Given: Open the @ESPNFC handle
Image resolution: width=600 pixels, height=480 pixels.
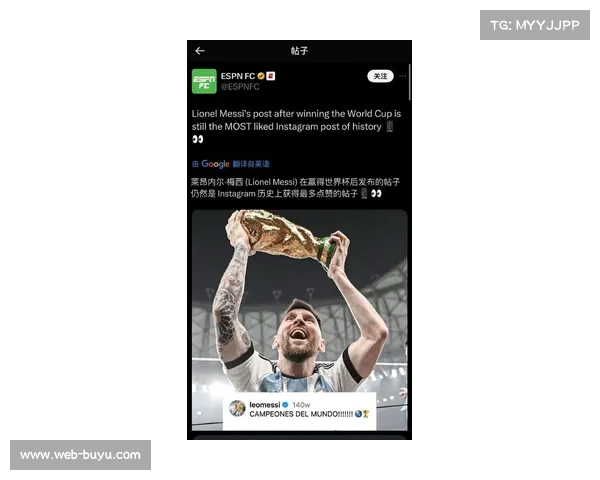Looking at the screenshot, I should point(240,87).
